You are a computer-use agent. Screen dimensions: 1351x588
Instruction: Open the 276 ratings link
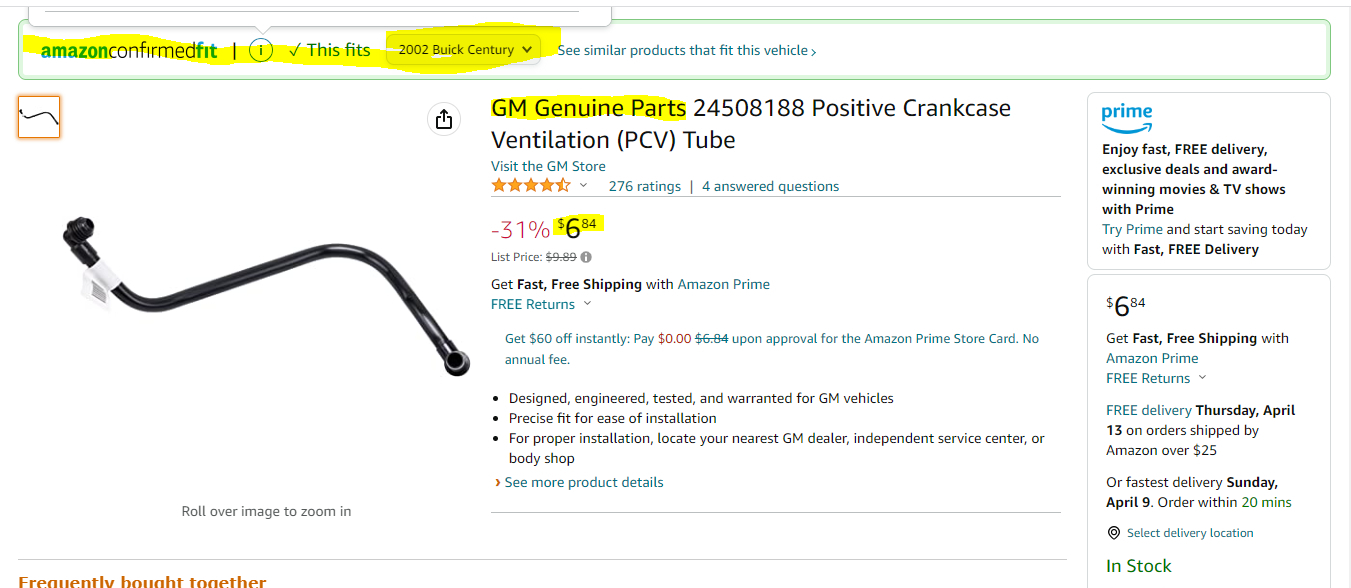644,186
